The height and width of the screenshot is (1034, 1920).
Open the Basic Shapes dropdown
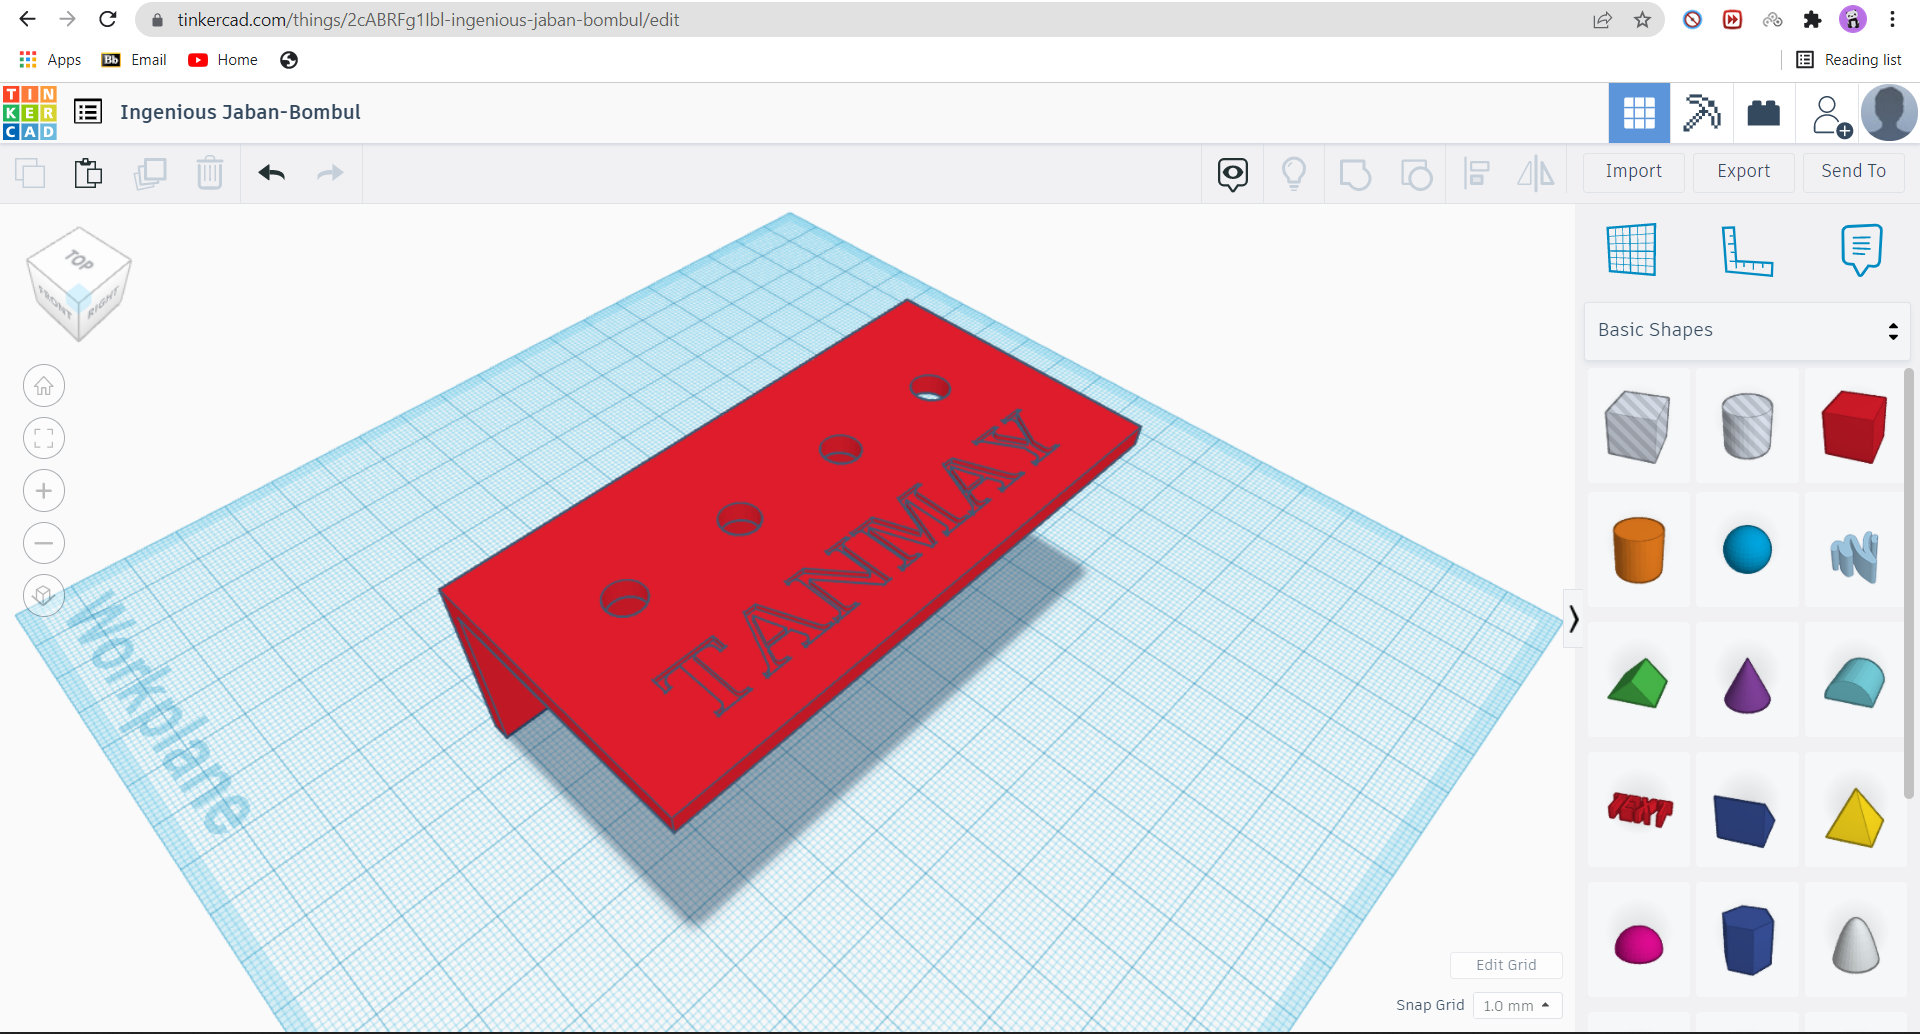tap(1747, 331)
